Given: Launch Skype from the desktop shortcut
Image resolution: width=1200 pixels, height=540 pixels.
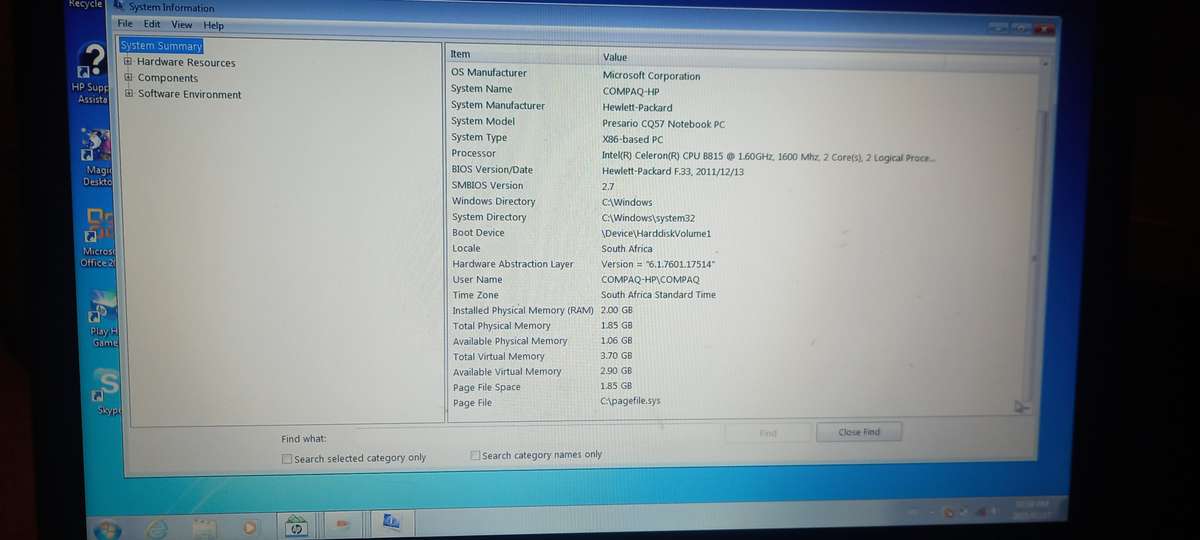Looking at the screenshot, I should click(x=106, y=392).
